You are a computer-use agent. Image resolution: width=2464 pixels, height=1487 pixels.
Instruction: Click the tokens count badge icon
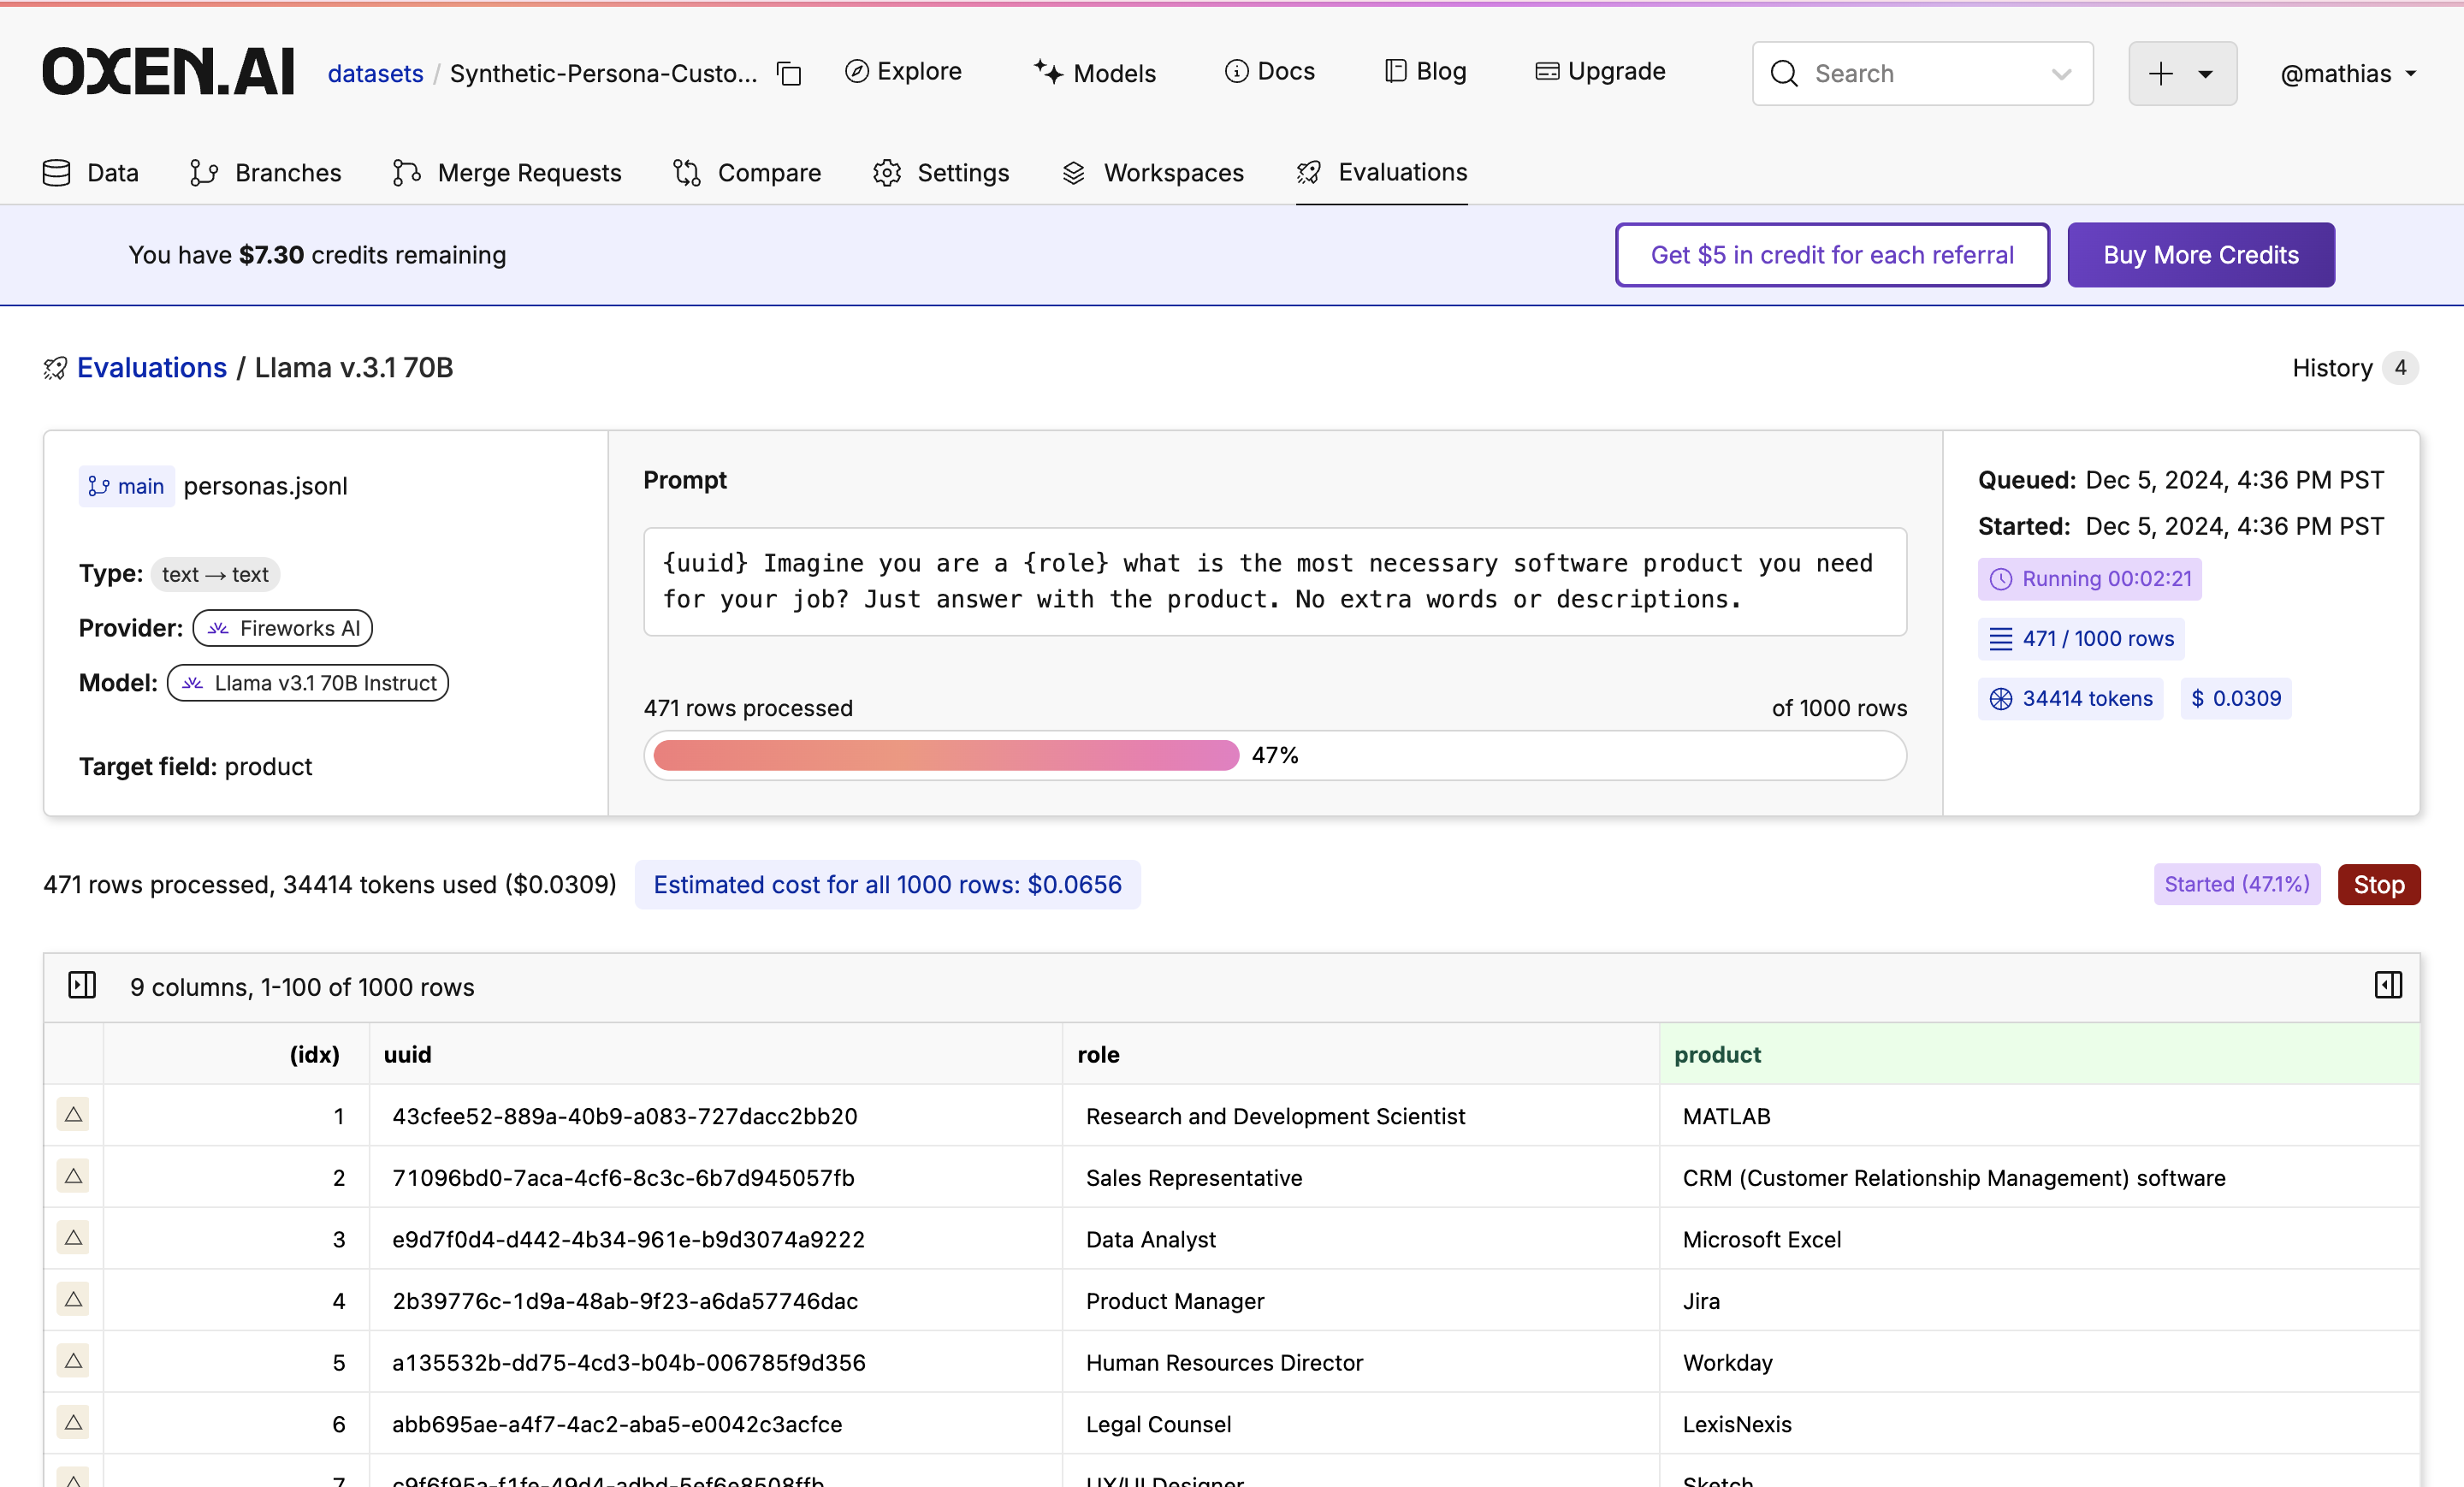click(x=2000, y=698)
